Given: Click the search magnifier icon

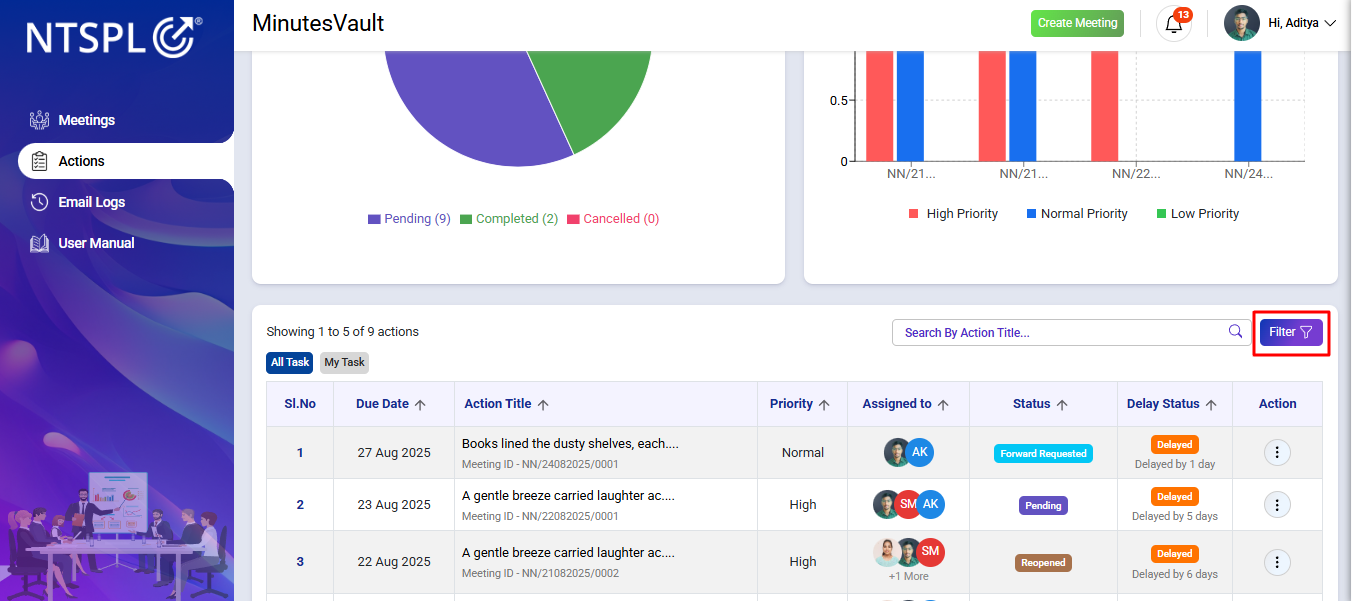Looking at the screenshot, I should 1236,332.
